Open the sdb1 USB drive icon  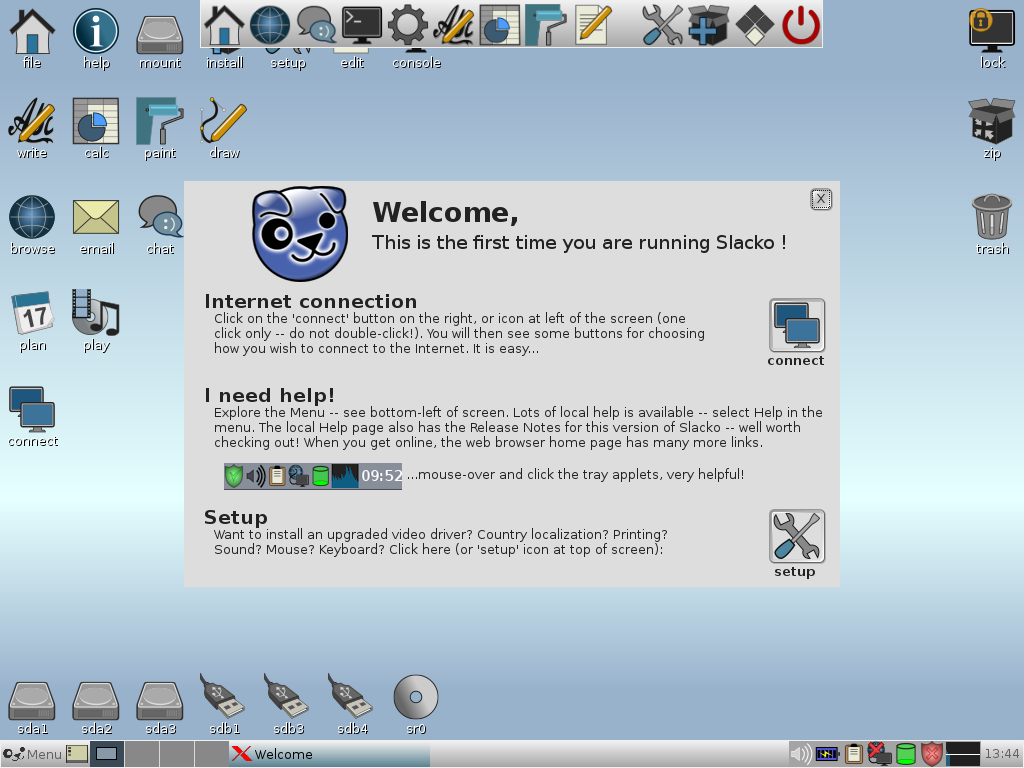224,705
